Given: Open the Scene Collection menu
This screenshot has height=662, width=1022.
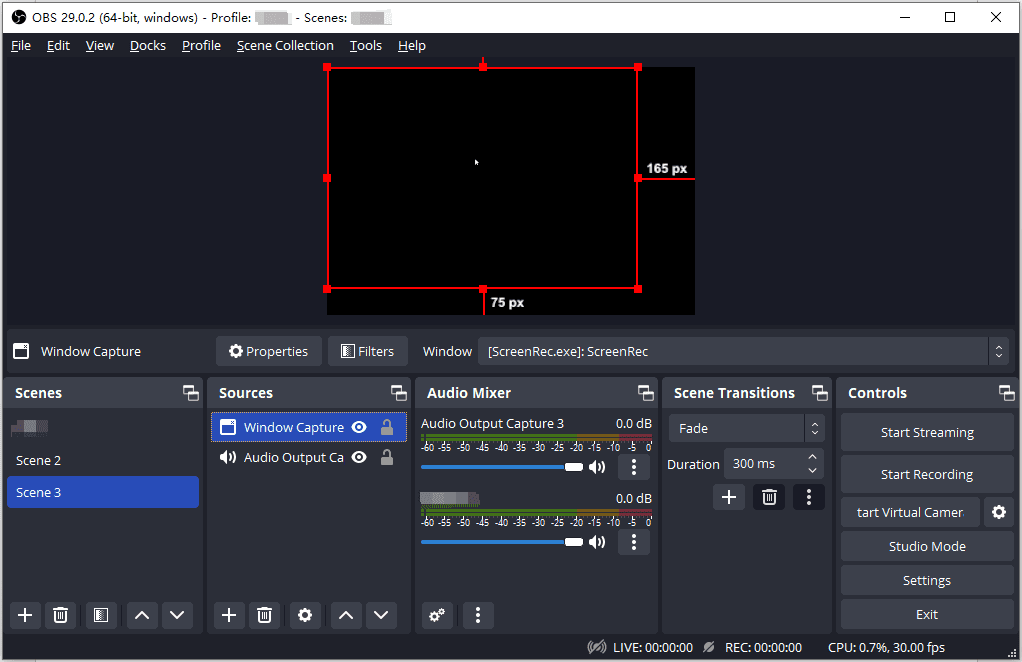Looking at the screenshot, I should (x=285, y=46).
